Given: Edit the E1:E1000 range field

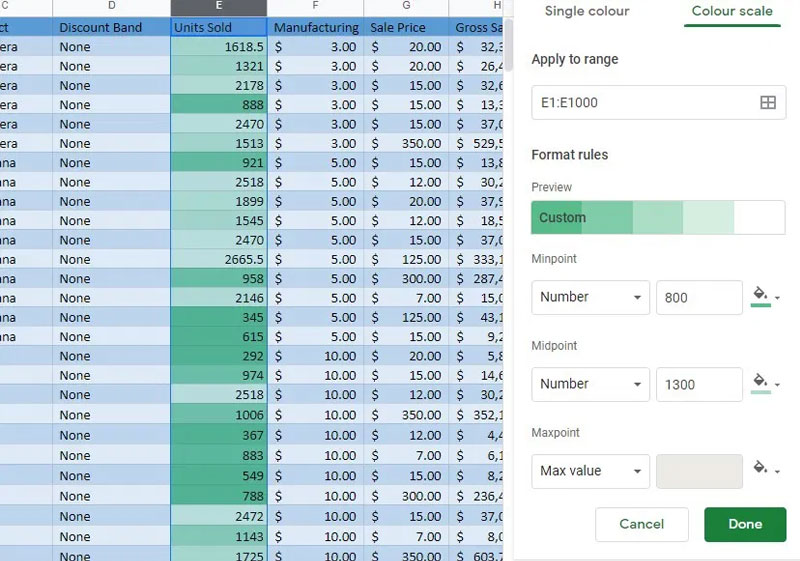Looking at the screenshot, I should [x=658, y=103].
